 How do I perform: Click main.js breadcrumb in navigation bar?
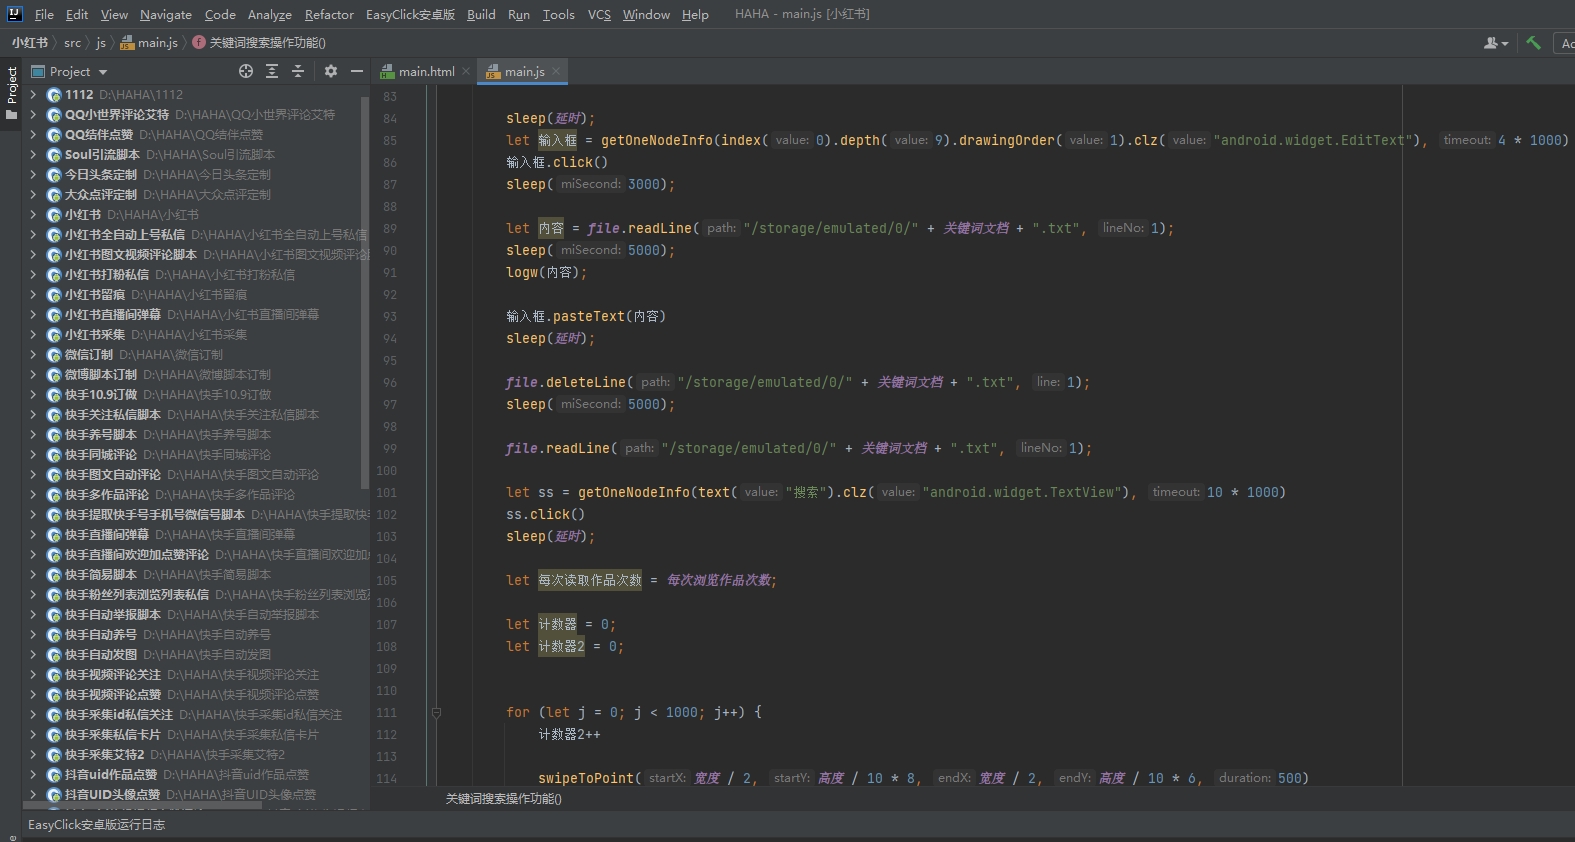(x=150, y=42)
